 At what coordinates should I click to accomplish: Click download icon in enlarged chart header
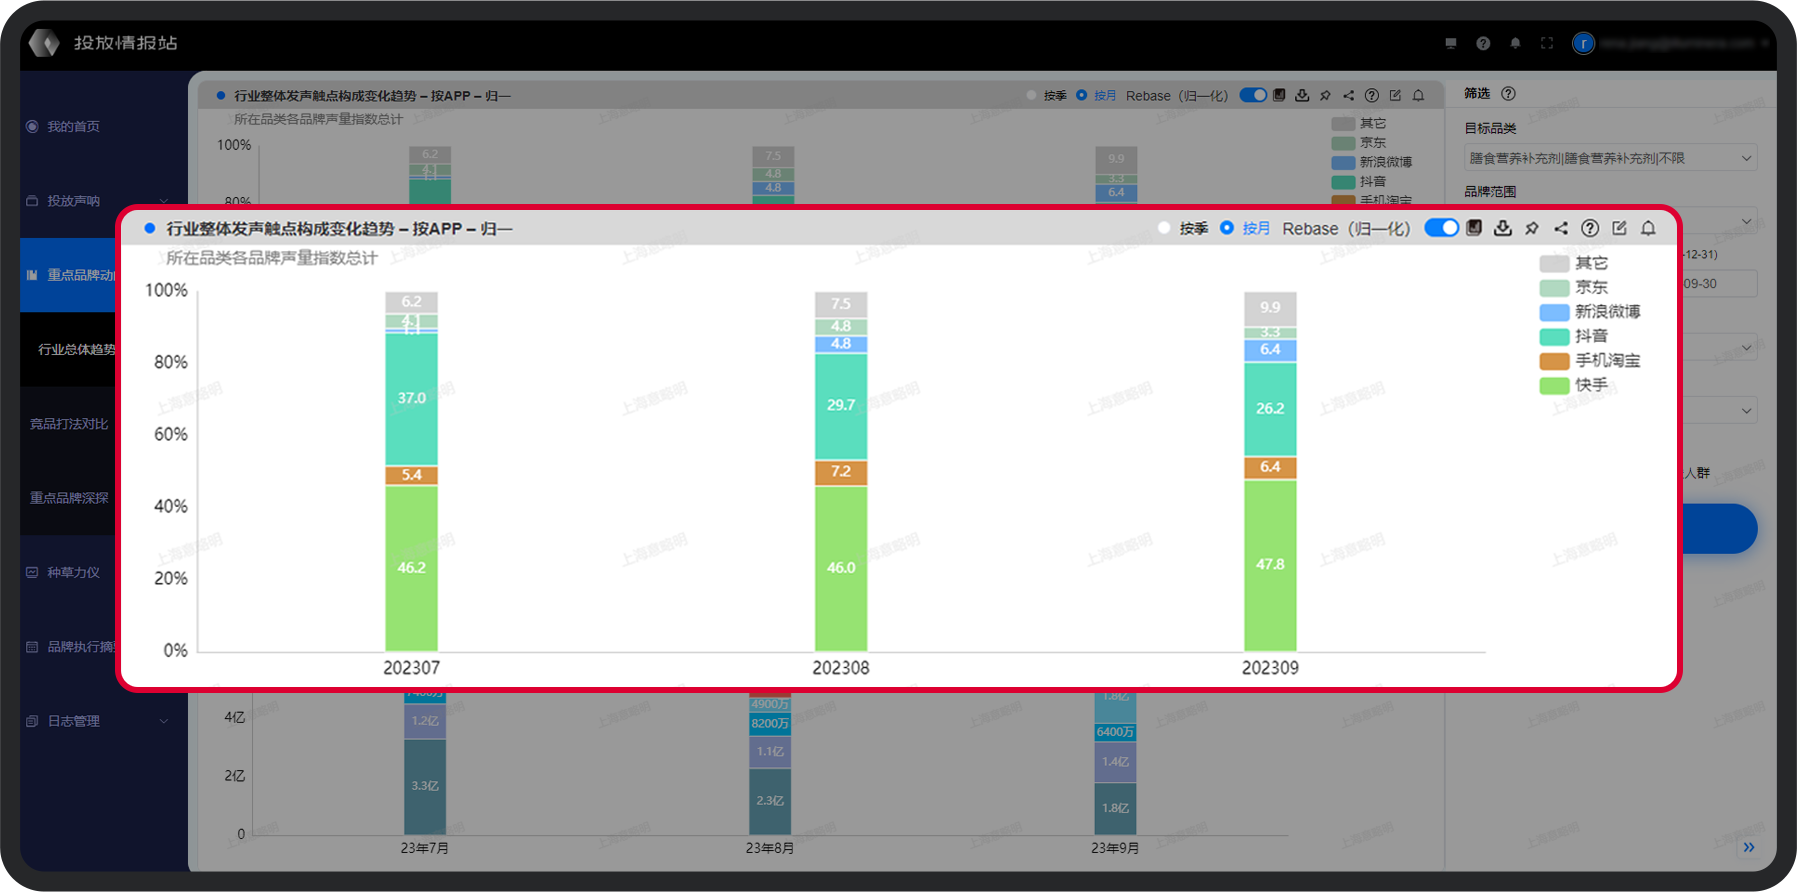coord(1502,228)
